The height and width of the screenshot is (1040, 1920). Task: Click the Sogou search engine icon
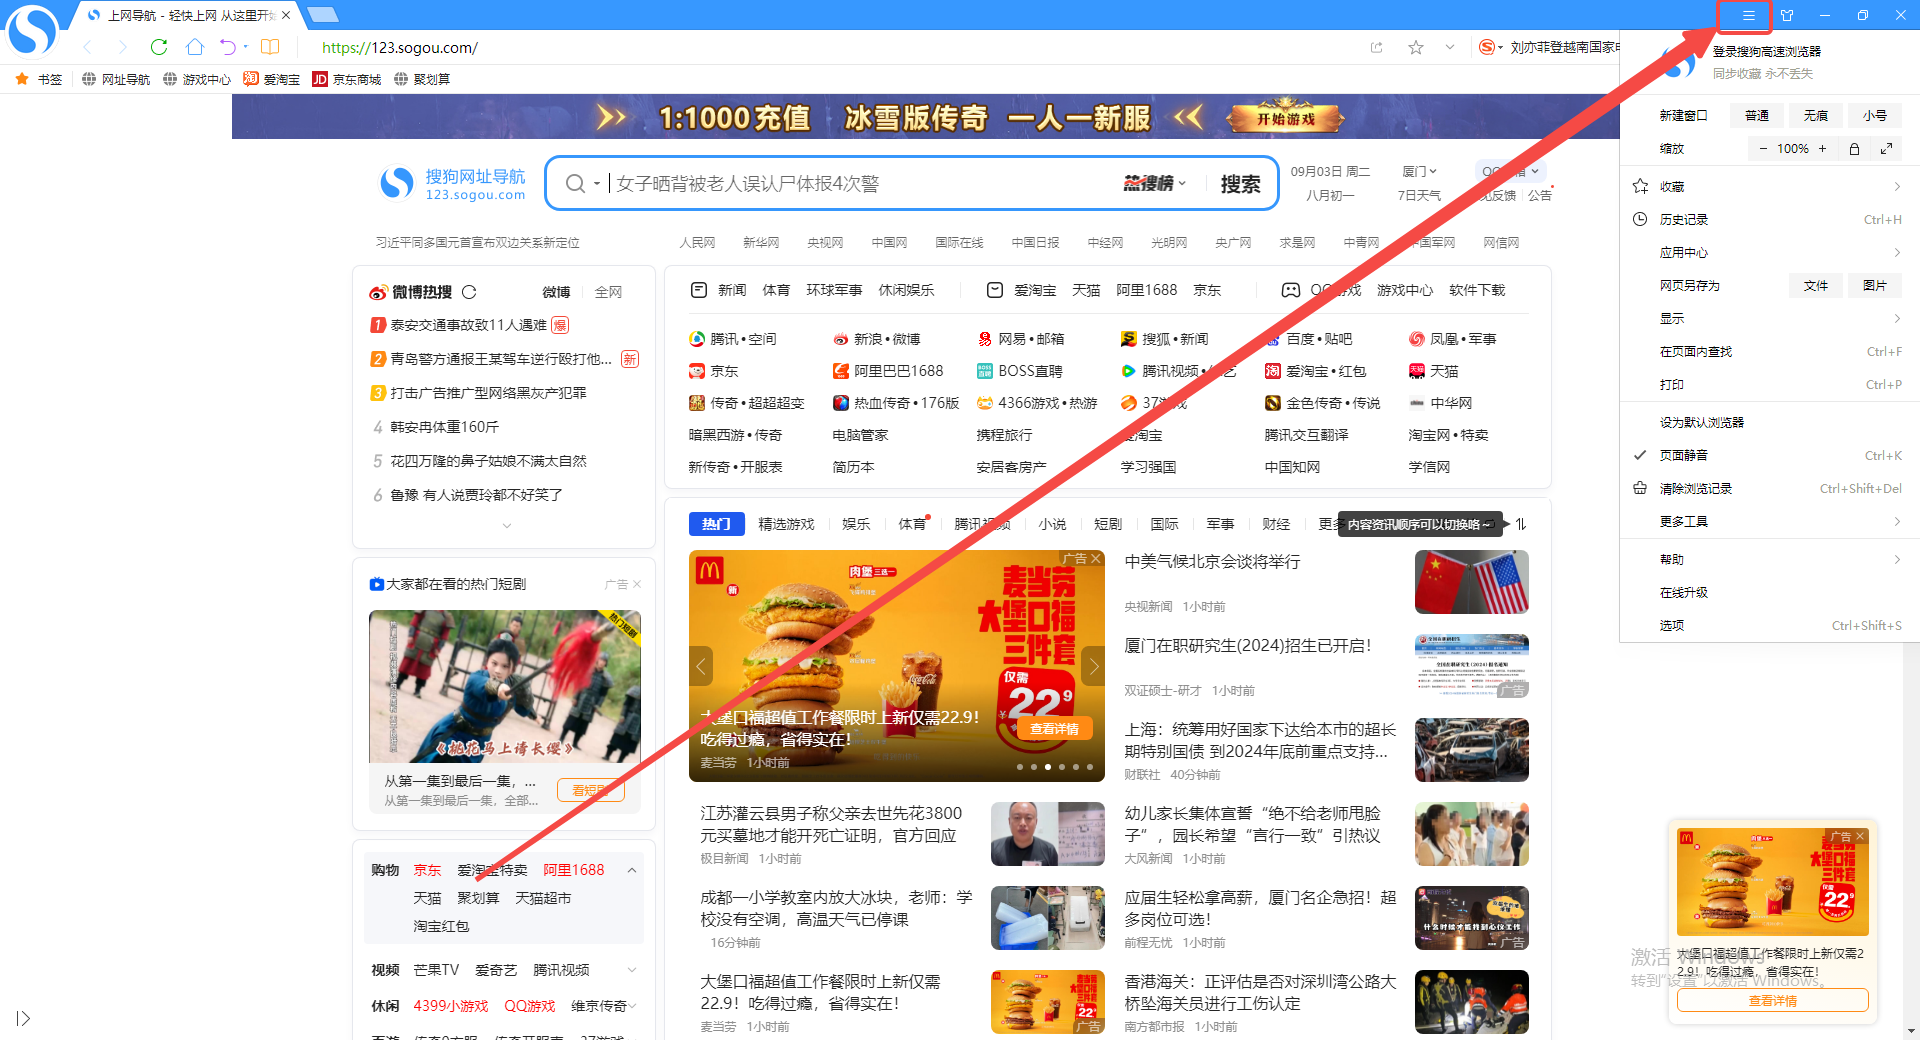[1487, 47]
